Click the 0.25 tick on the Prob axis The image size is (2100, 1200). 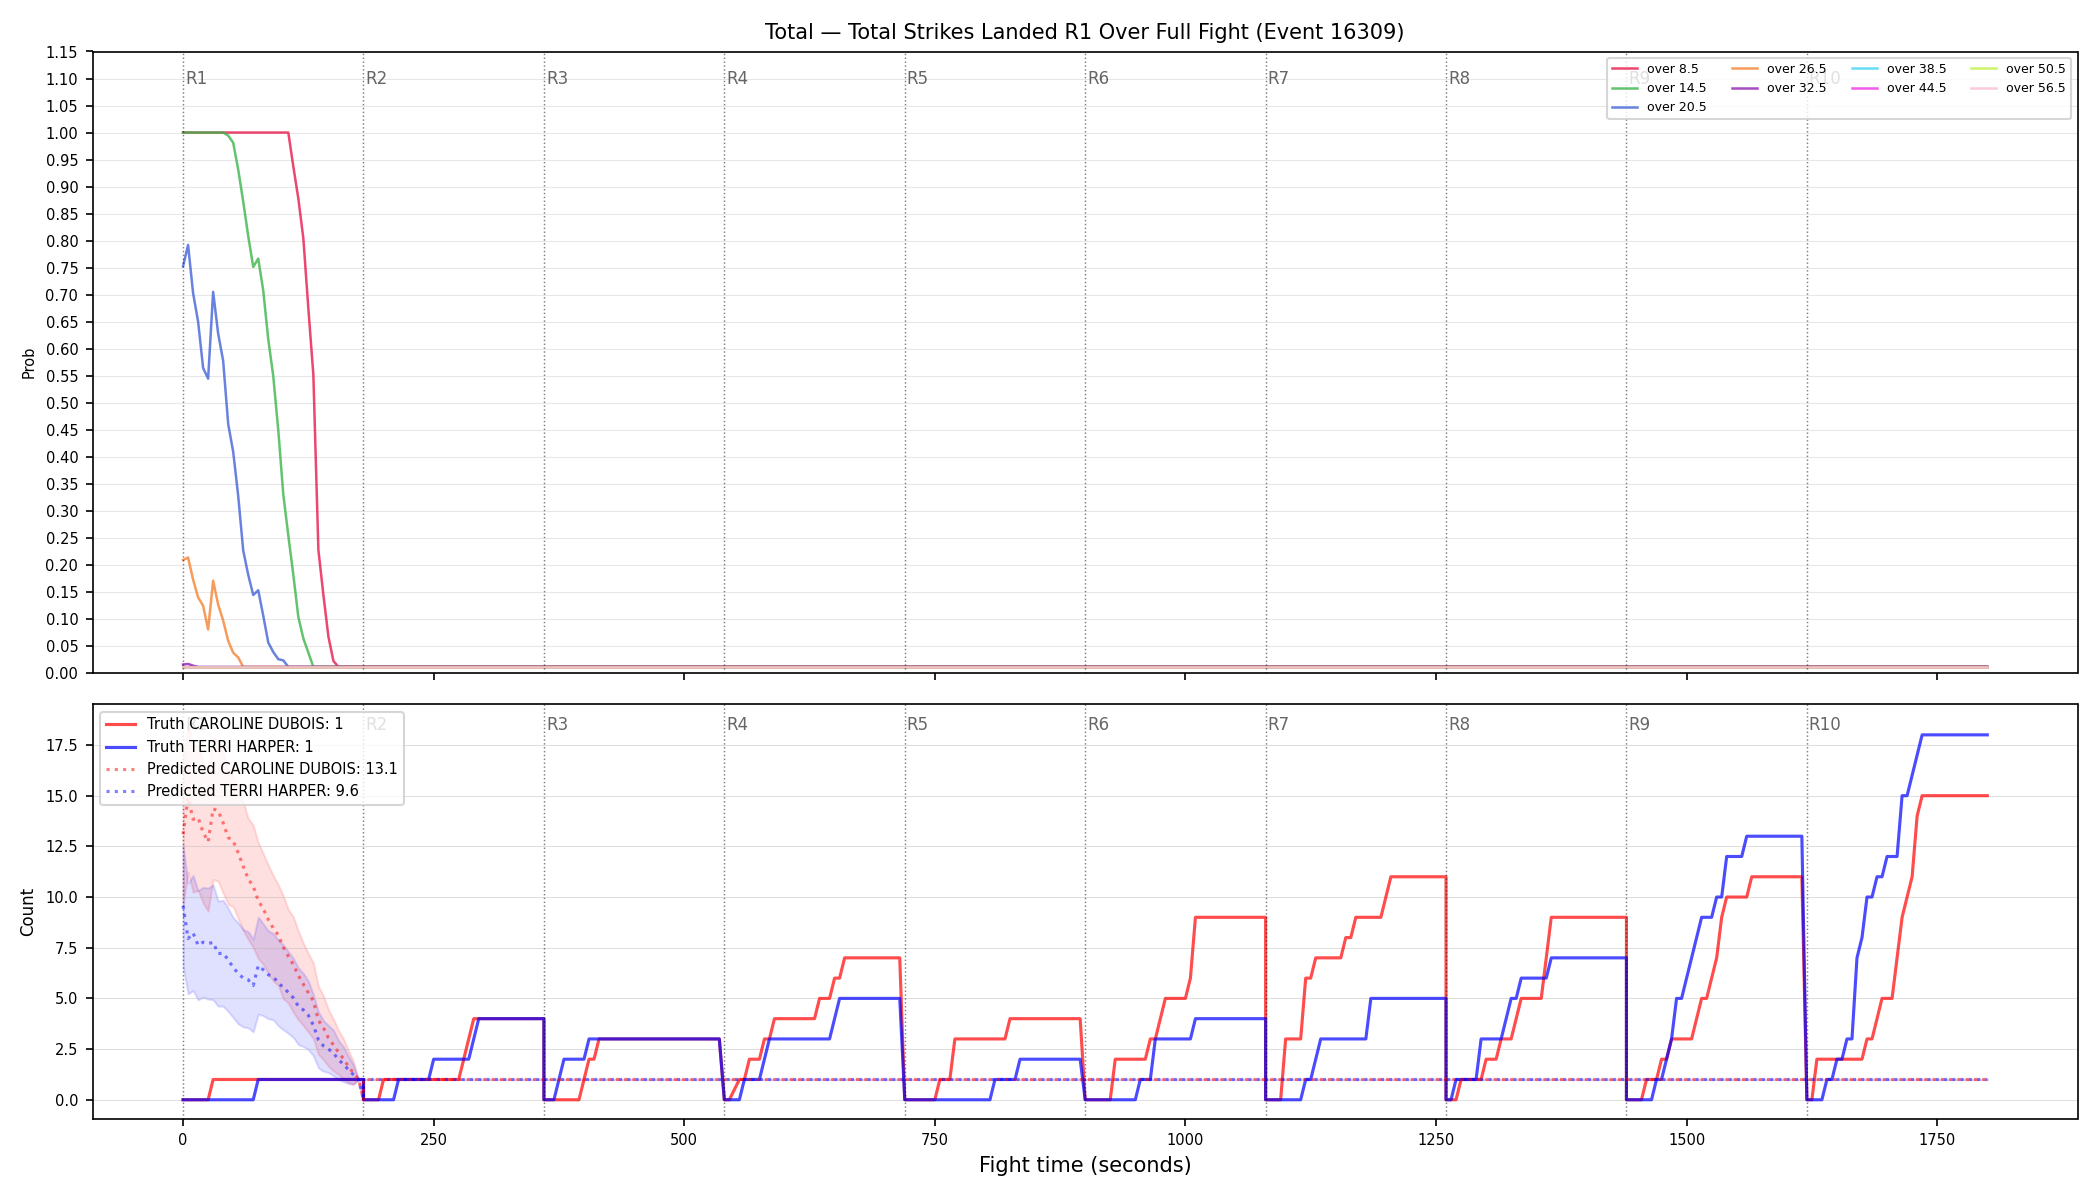[x=62, y=538]
